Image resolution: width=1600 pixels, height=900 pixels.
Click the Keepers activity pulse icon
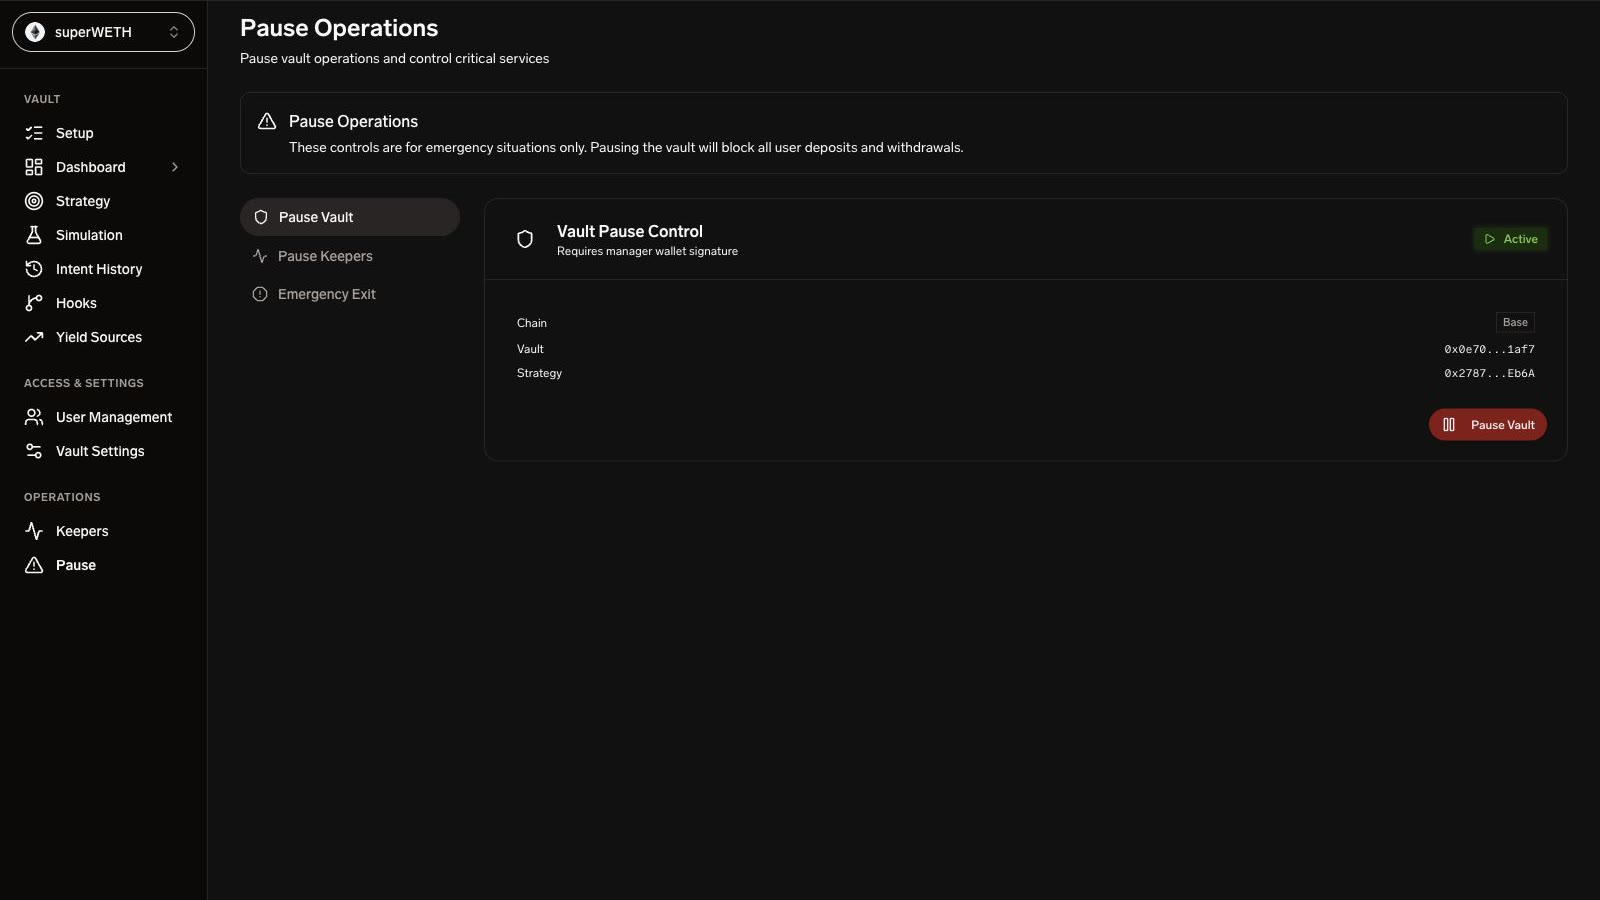(34, 531)
